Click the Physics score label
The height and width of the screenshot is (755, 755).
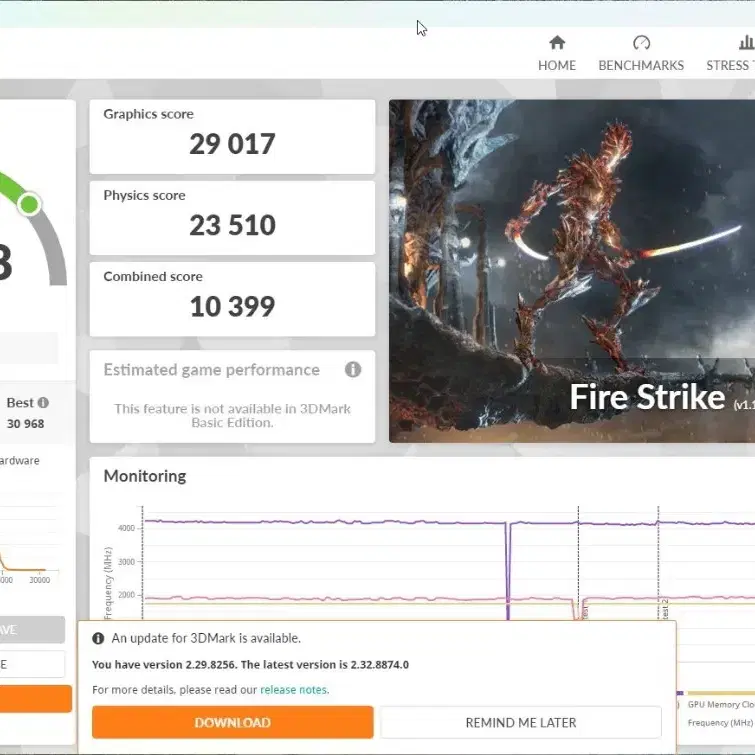144,195
